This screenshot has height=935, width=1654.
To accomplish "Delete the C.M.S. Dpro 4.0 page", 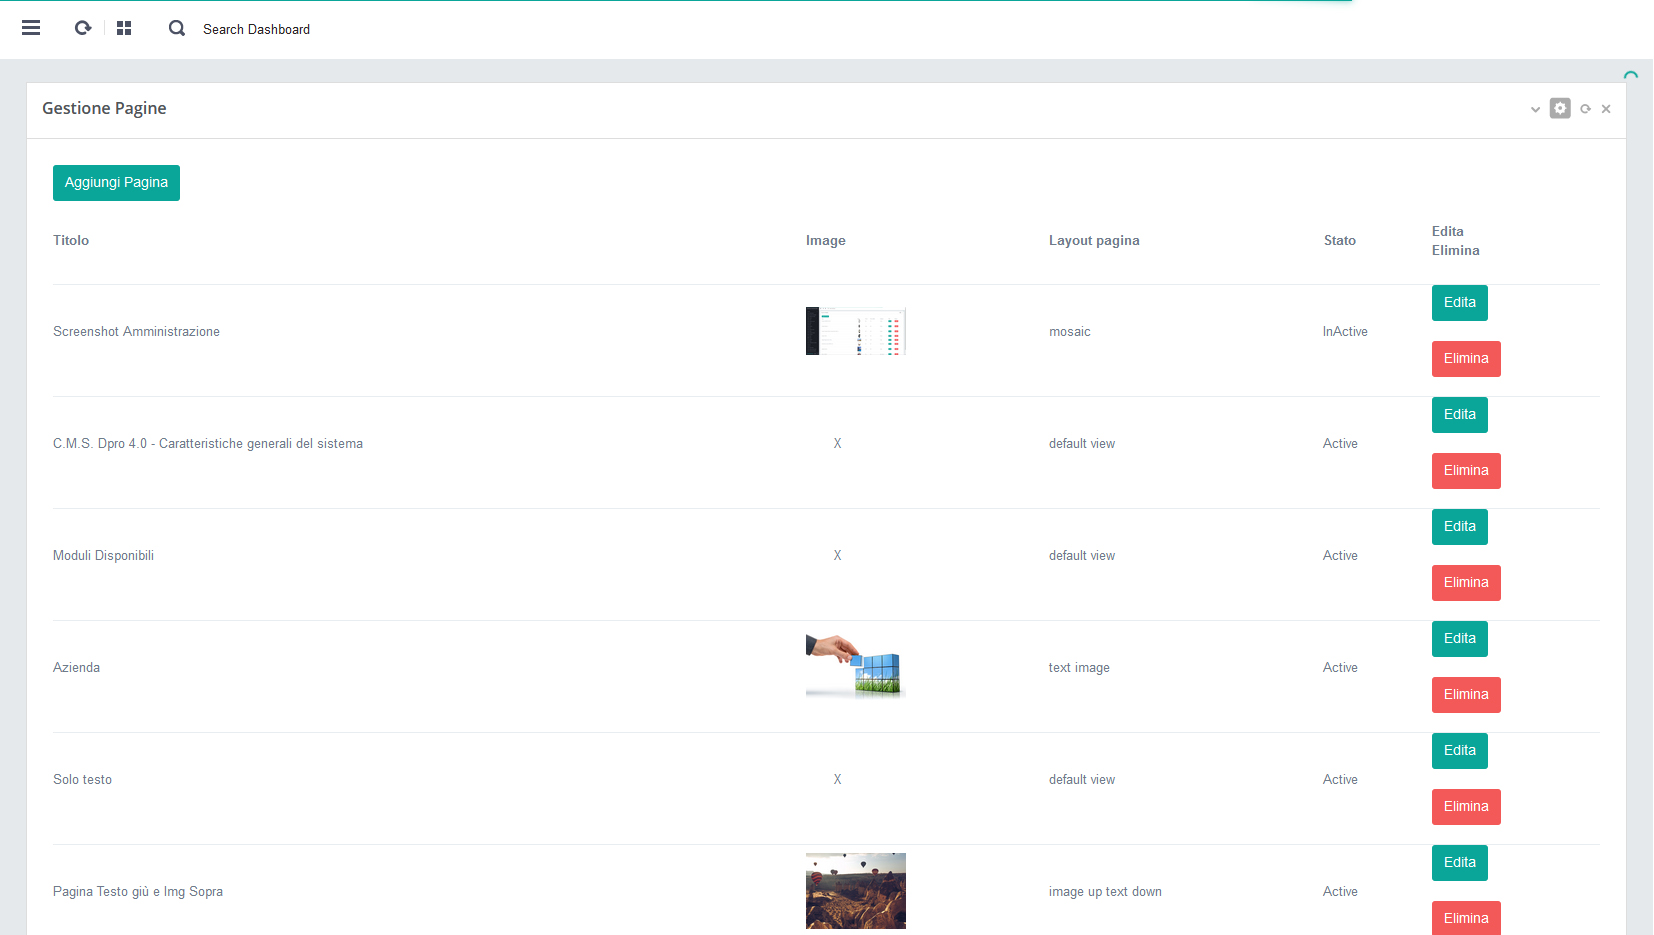I will [1465, 471].
